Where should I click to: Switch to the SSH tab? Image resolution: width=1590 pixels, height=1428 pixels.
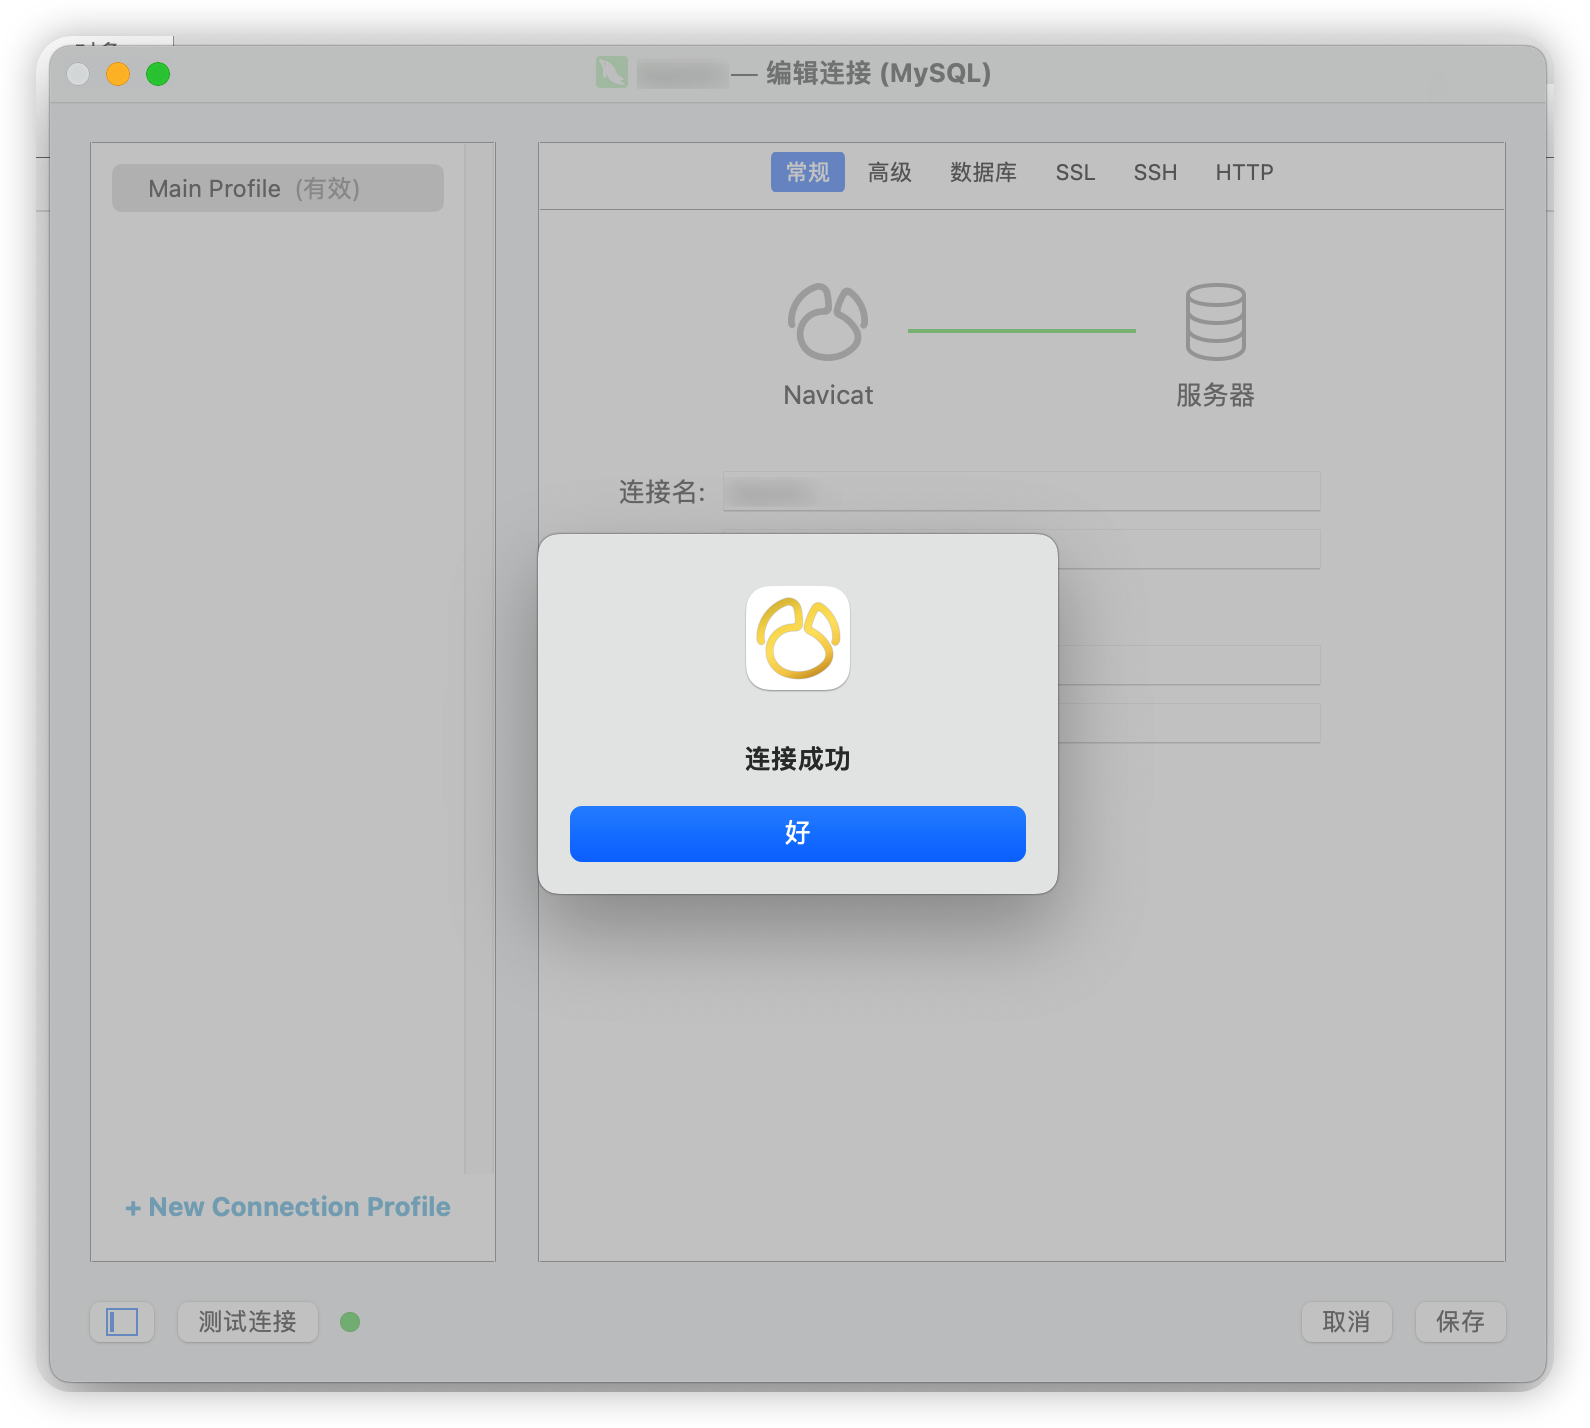pos(1155,172)
